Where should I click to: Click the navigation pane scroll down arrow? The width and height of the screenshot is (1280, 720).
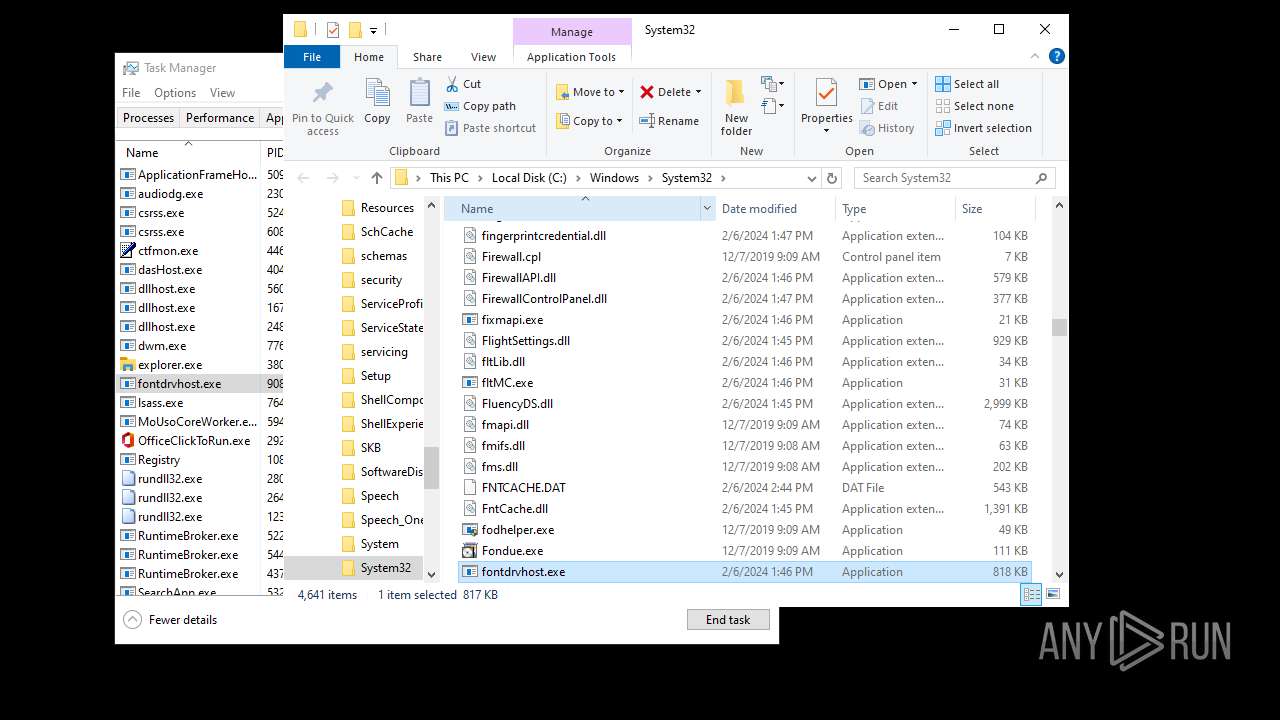pyautogui.click(x=432, y=574)
